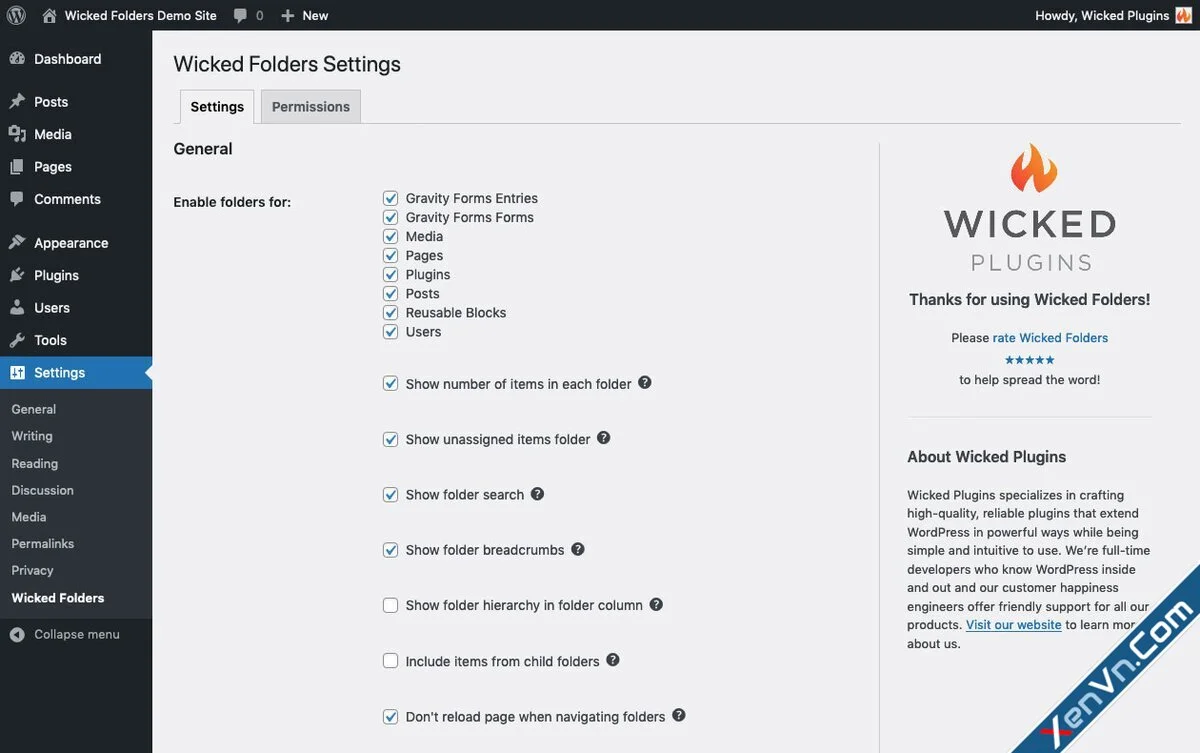The height and width of the screenshot is (753, 1200).
Task: Open the comments bubble icon in admin bar
Action: pyautogui.click(x=240, y=16)
